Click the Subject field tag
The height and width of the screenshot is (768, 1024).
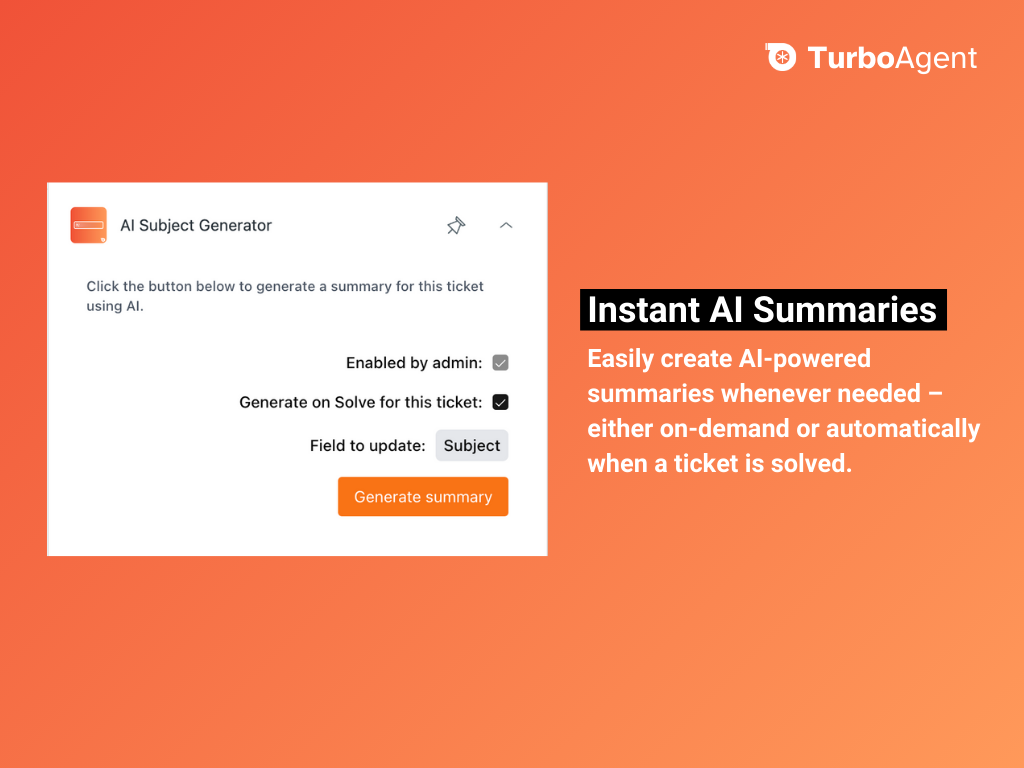472,446
